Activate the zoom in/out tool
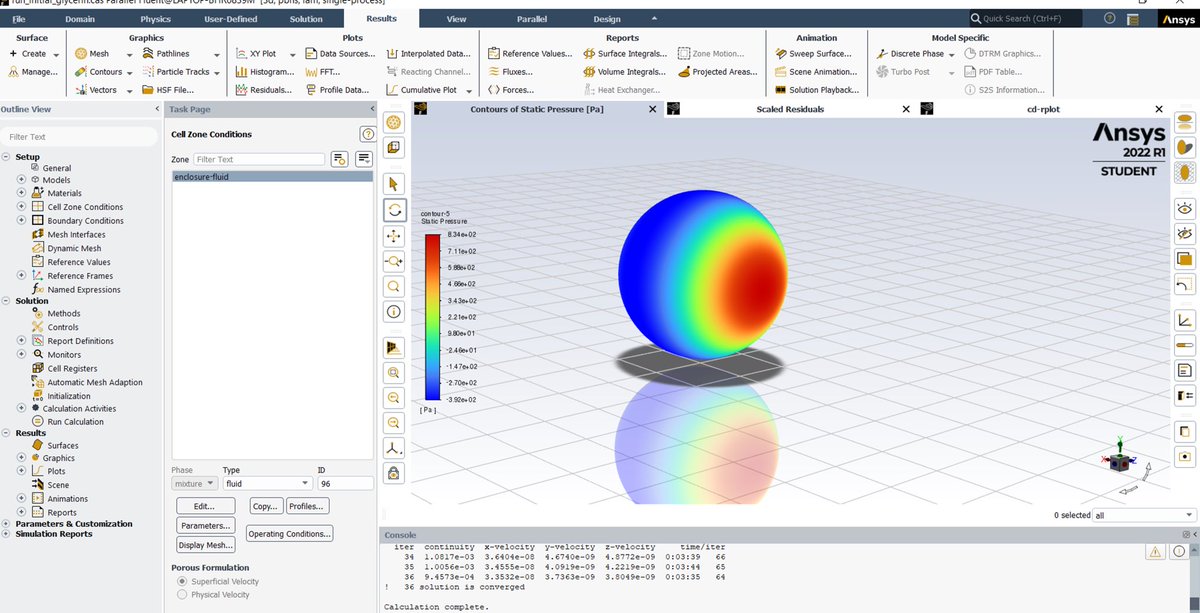 coord(394,261)
